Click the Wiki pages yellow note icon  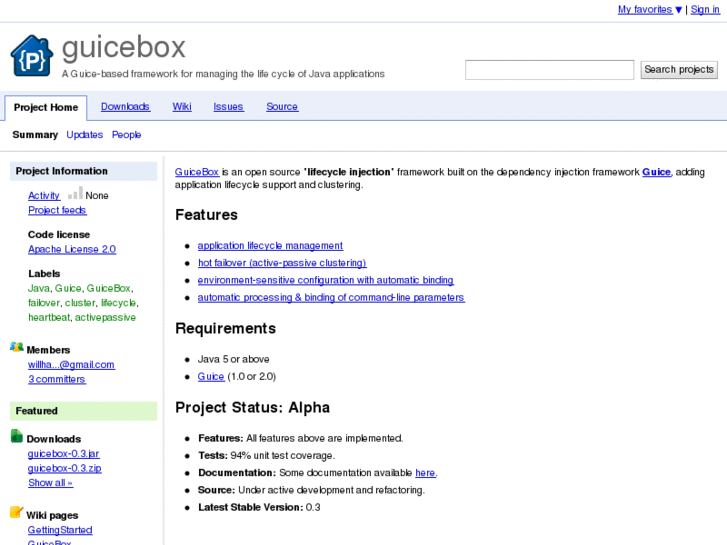(17, 514)
